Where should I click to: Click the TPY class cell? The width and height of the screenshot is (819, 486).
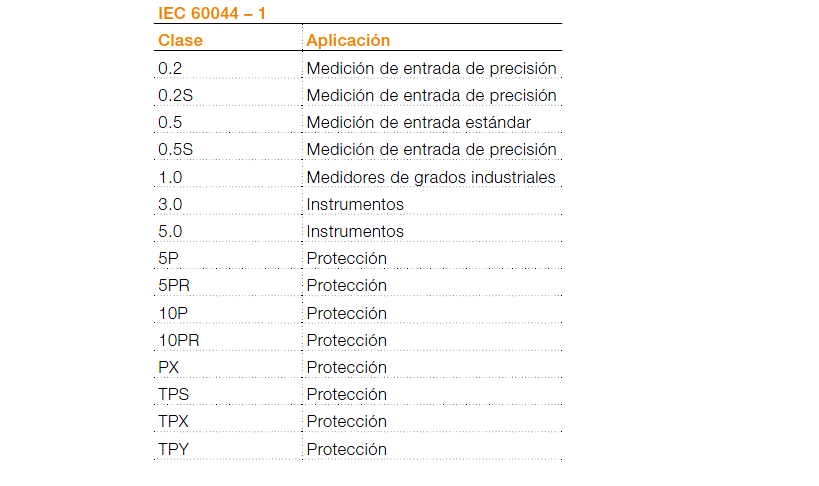pyautogui.click(x=174, y=449)
